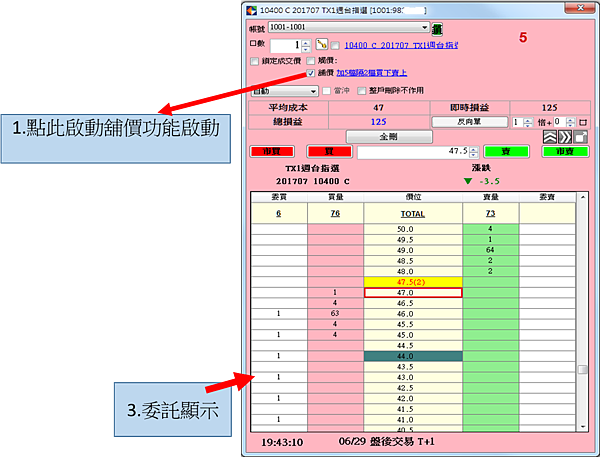Click the 賣量 column header

click(x=491, y=197)
